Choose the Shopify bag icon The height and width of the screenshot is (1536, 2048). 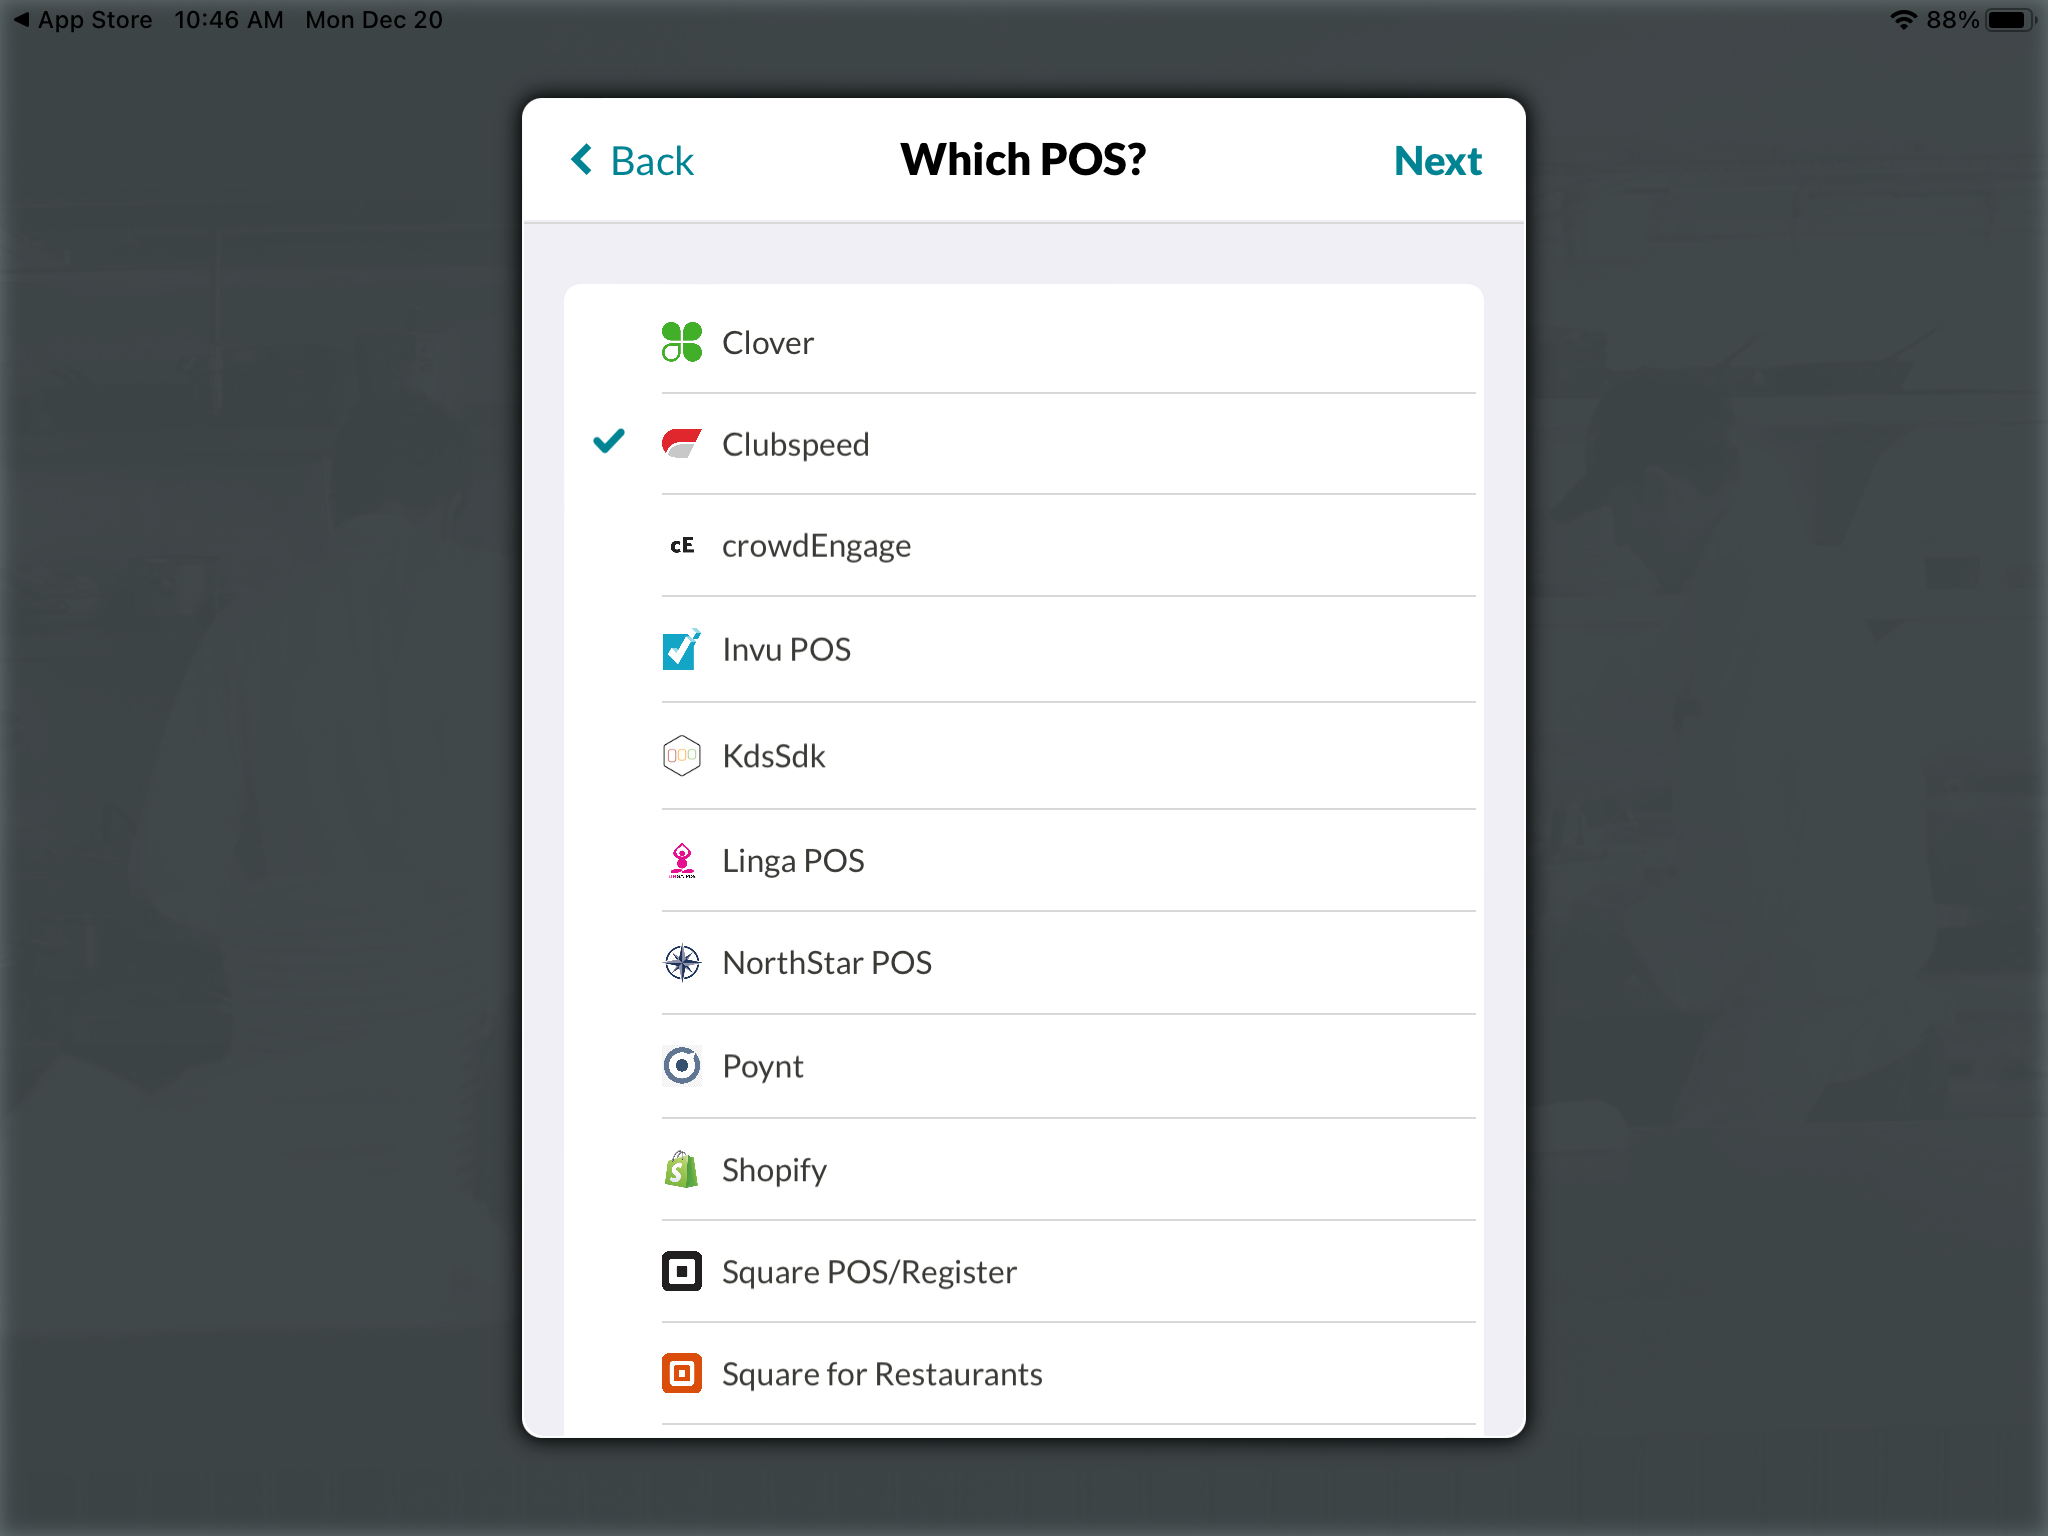coord(682,1169)
